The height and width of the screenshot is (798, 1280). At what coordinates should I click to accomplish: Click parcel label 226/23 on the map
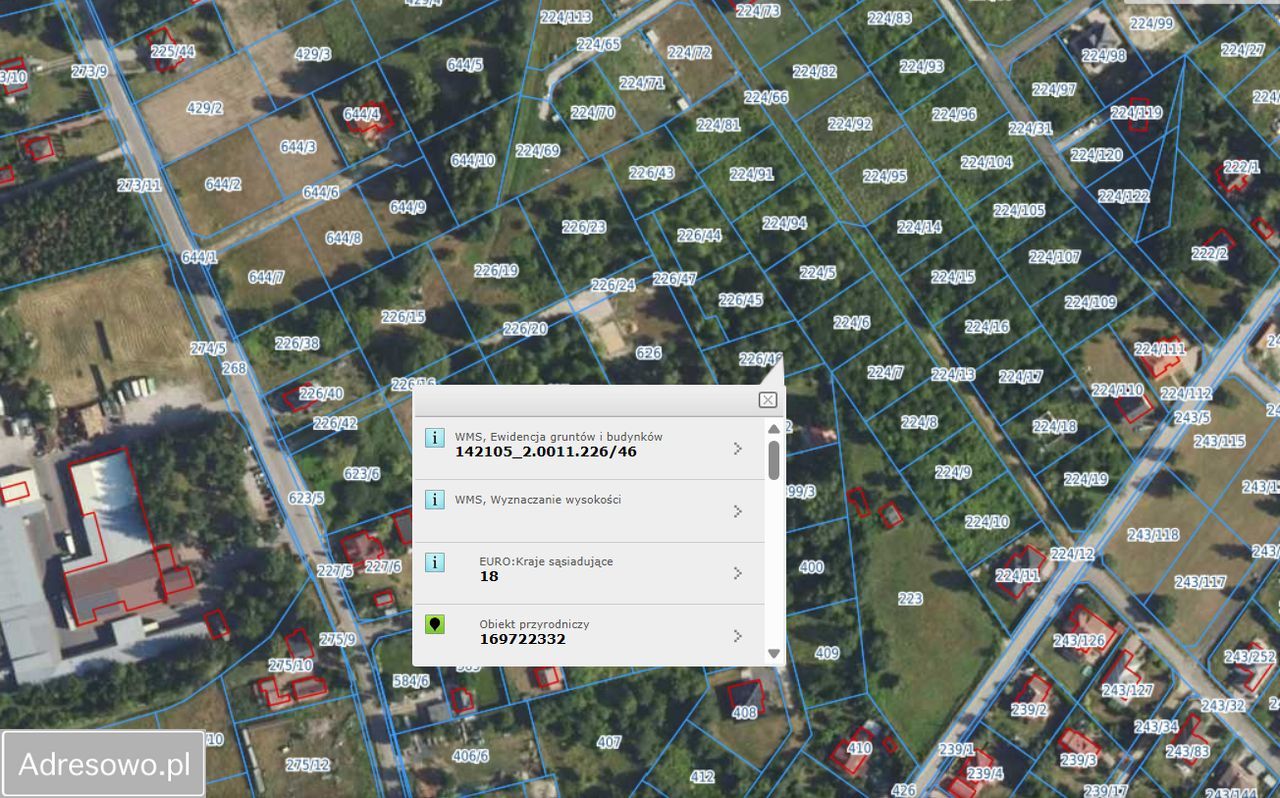tap(584, 227)
